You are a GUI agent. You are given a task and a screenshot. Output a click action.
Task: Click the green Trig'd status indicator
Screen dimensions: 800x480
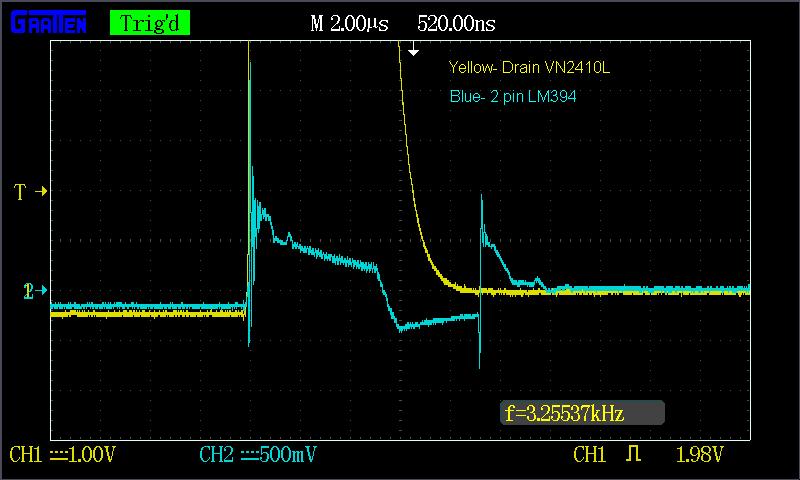(x=149, y=23)
